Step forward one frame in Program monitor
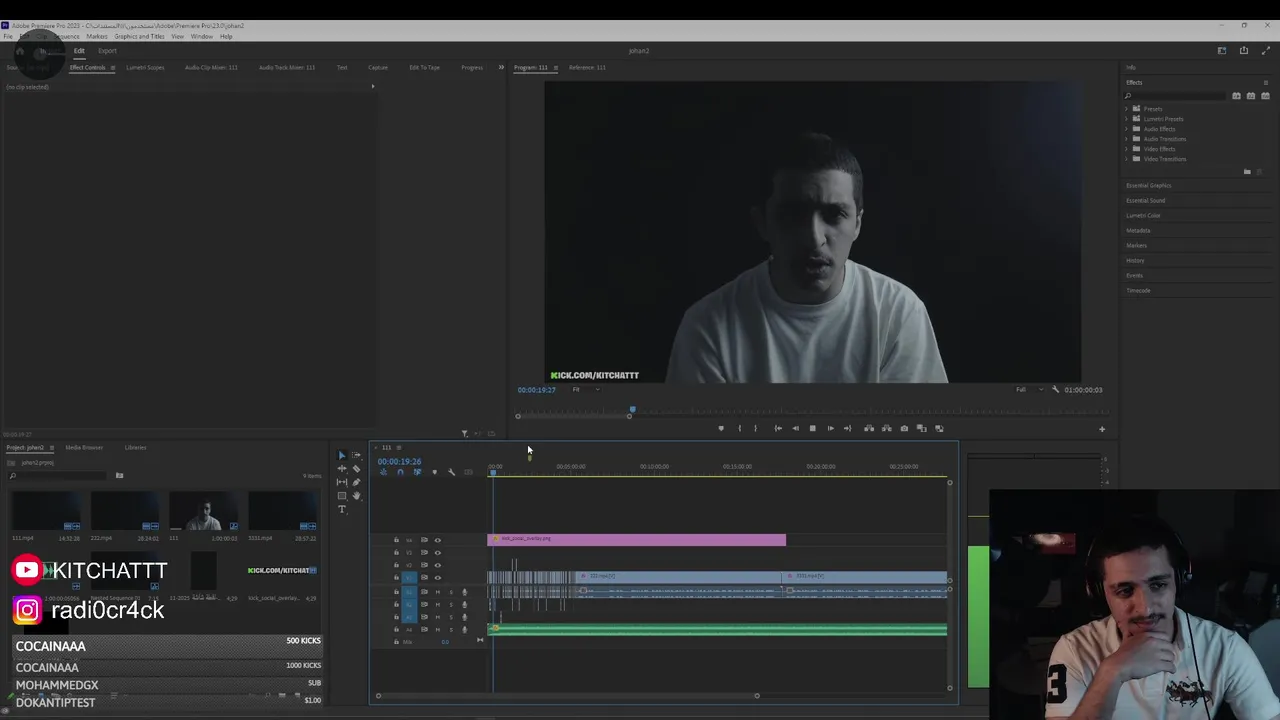This screenshot has height=720, width=1280. coord(830,428)
